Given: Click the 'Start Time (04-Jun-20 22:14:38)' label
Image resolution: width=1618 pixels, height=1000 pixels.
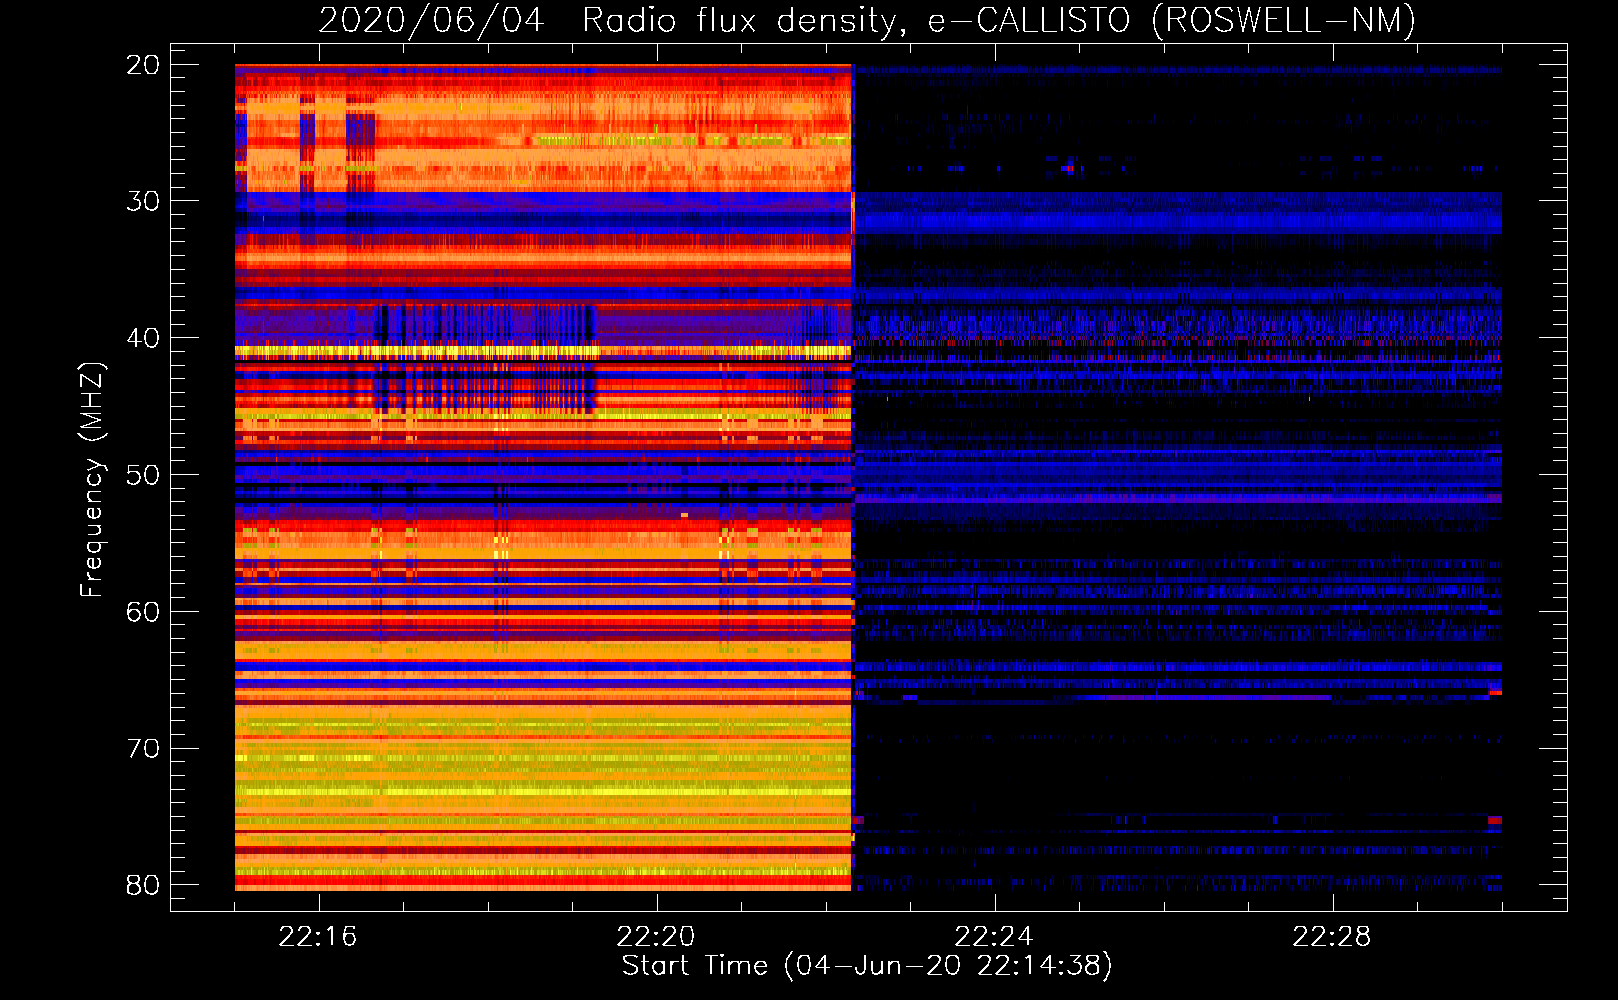Looking at the screenshot, I should (867, 966).
